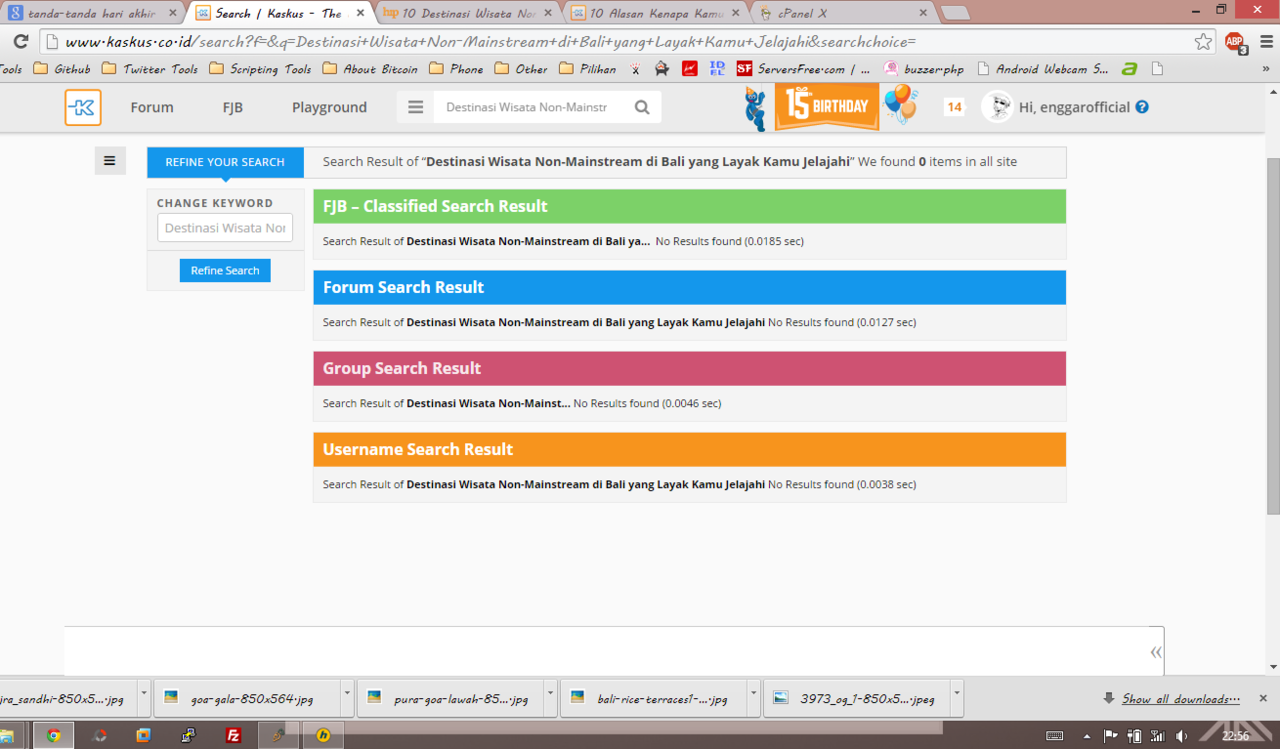The width and height of the screenshot is (1280, 749).
Task: Close the 'tanda-tanda hari akhir' tab
Action: 173,13
